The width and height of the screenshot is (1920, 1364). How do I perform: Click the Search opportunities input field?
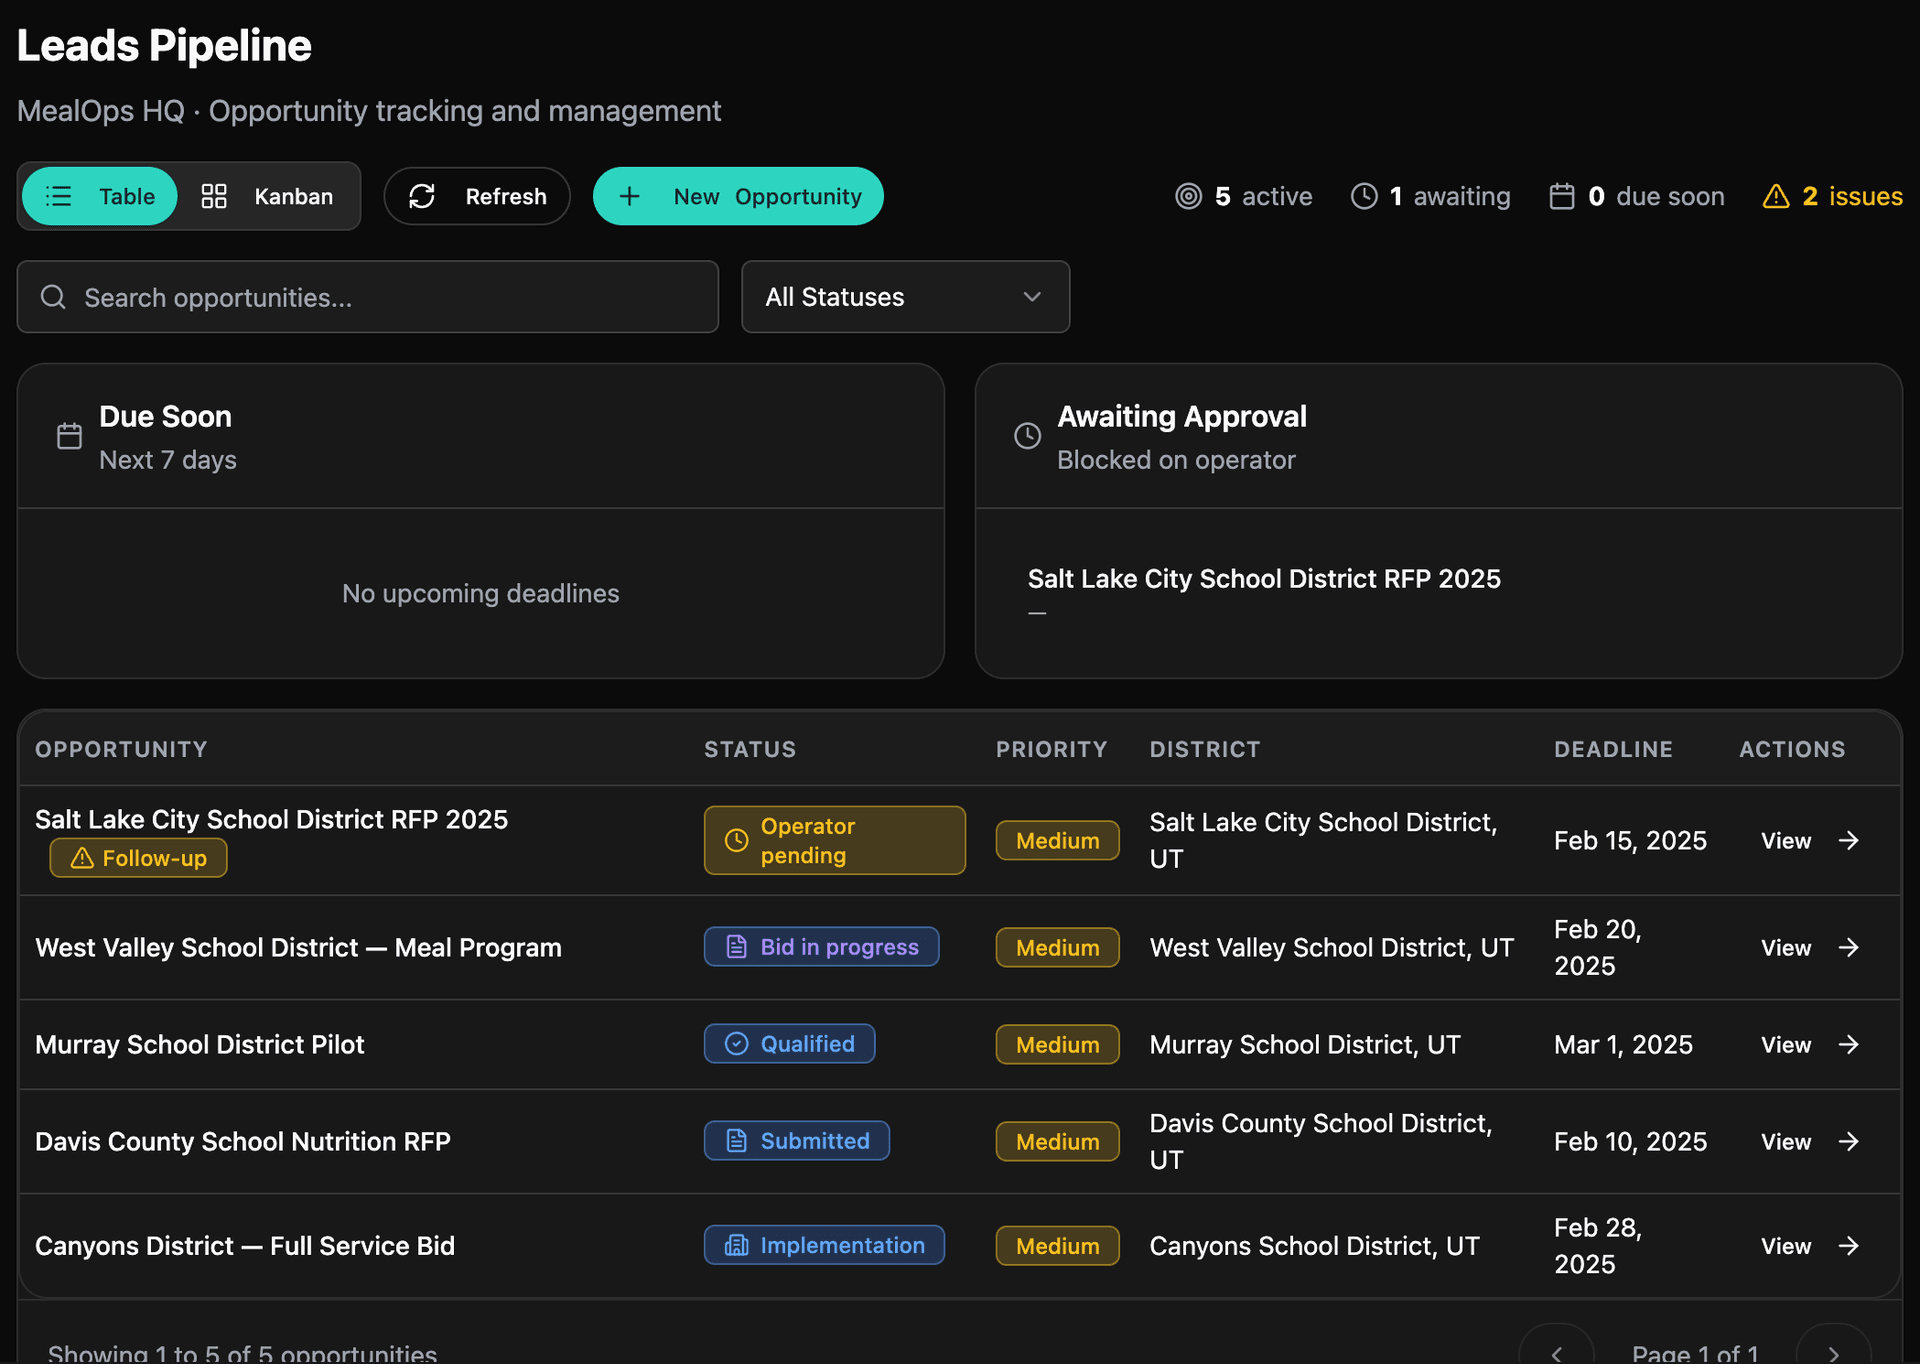(367, 296)
